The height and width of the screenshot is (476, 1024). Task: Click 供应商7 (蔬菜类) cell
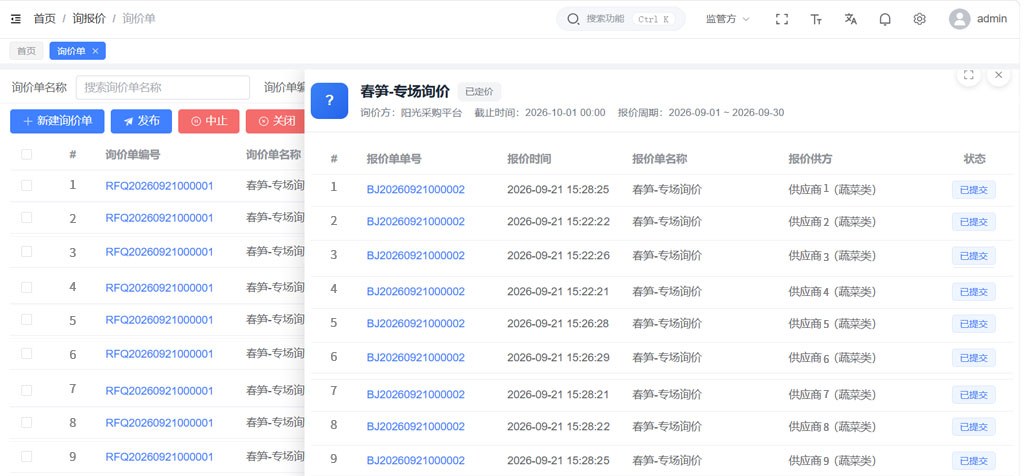pyautogui.click(x=832, y=394)
